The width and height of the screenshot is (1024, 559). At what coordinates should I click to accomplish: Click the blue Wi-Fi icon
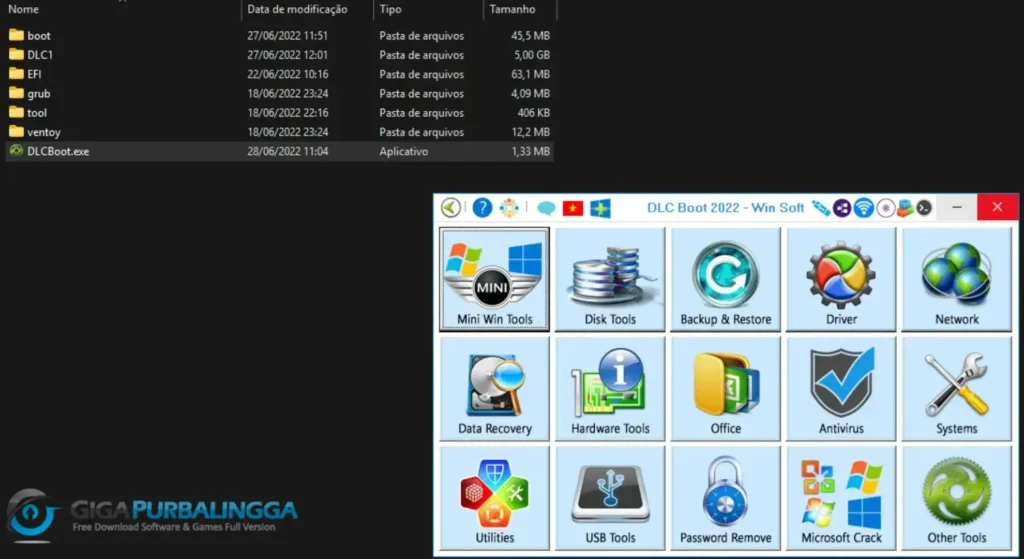point(863,208)
